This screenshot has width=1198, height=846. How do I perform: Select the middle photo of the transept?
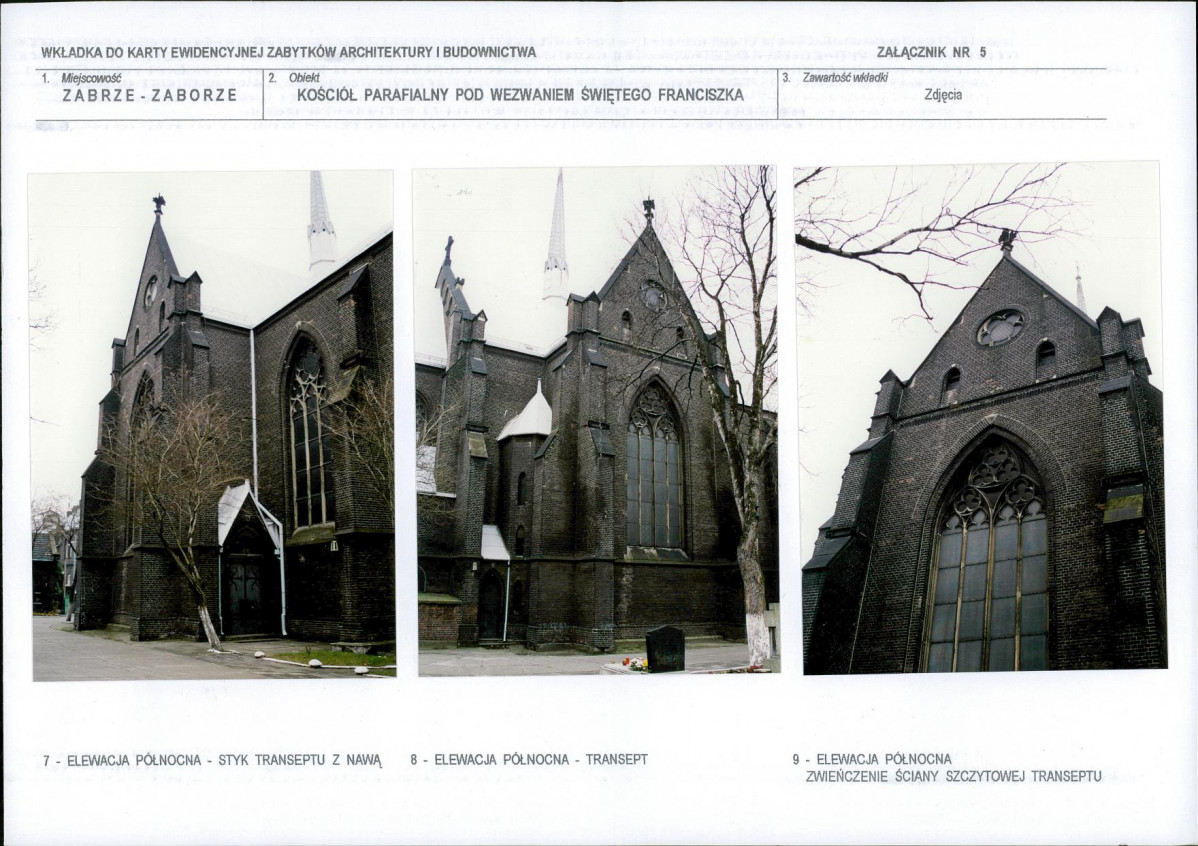pos(596,420)
